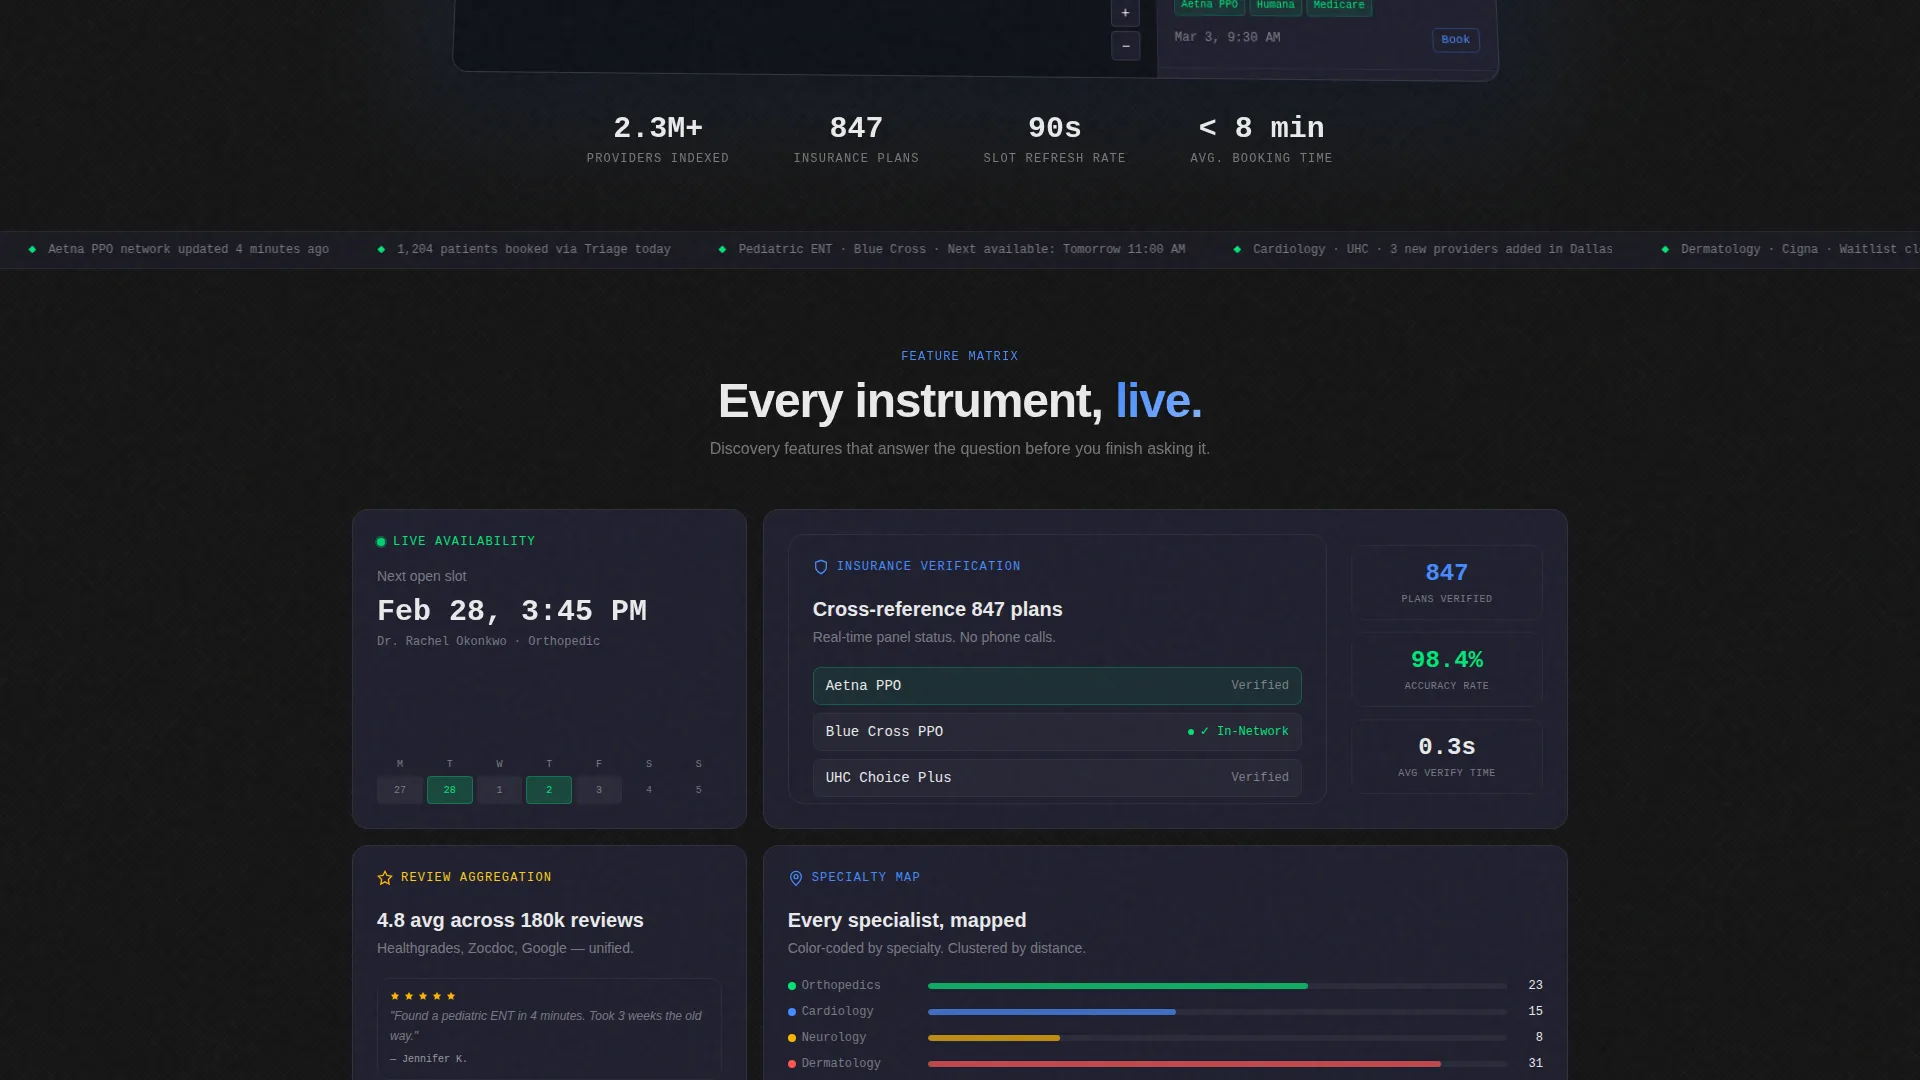Viewport: 1920px width, 1080px height.
Task: Click the location pin icon beside Specialty Map
Action: [x=796, y=878]
